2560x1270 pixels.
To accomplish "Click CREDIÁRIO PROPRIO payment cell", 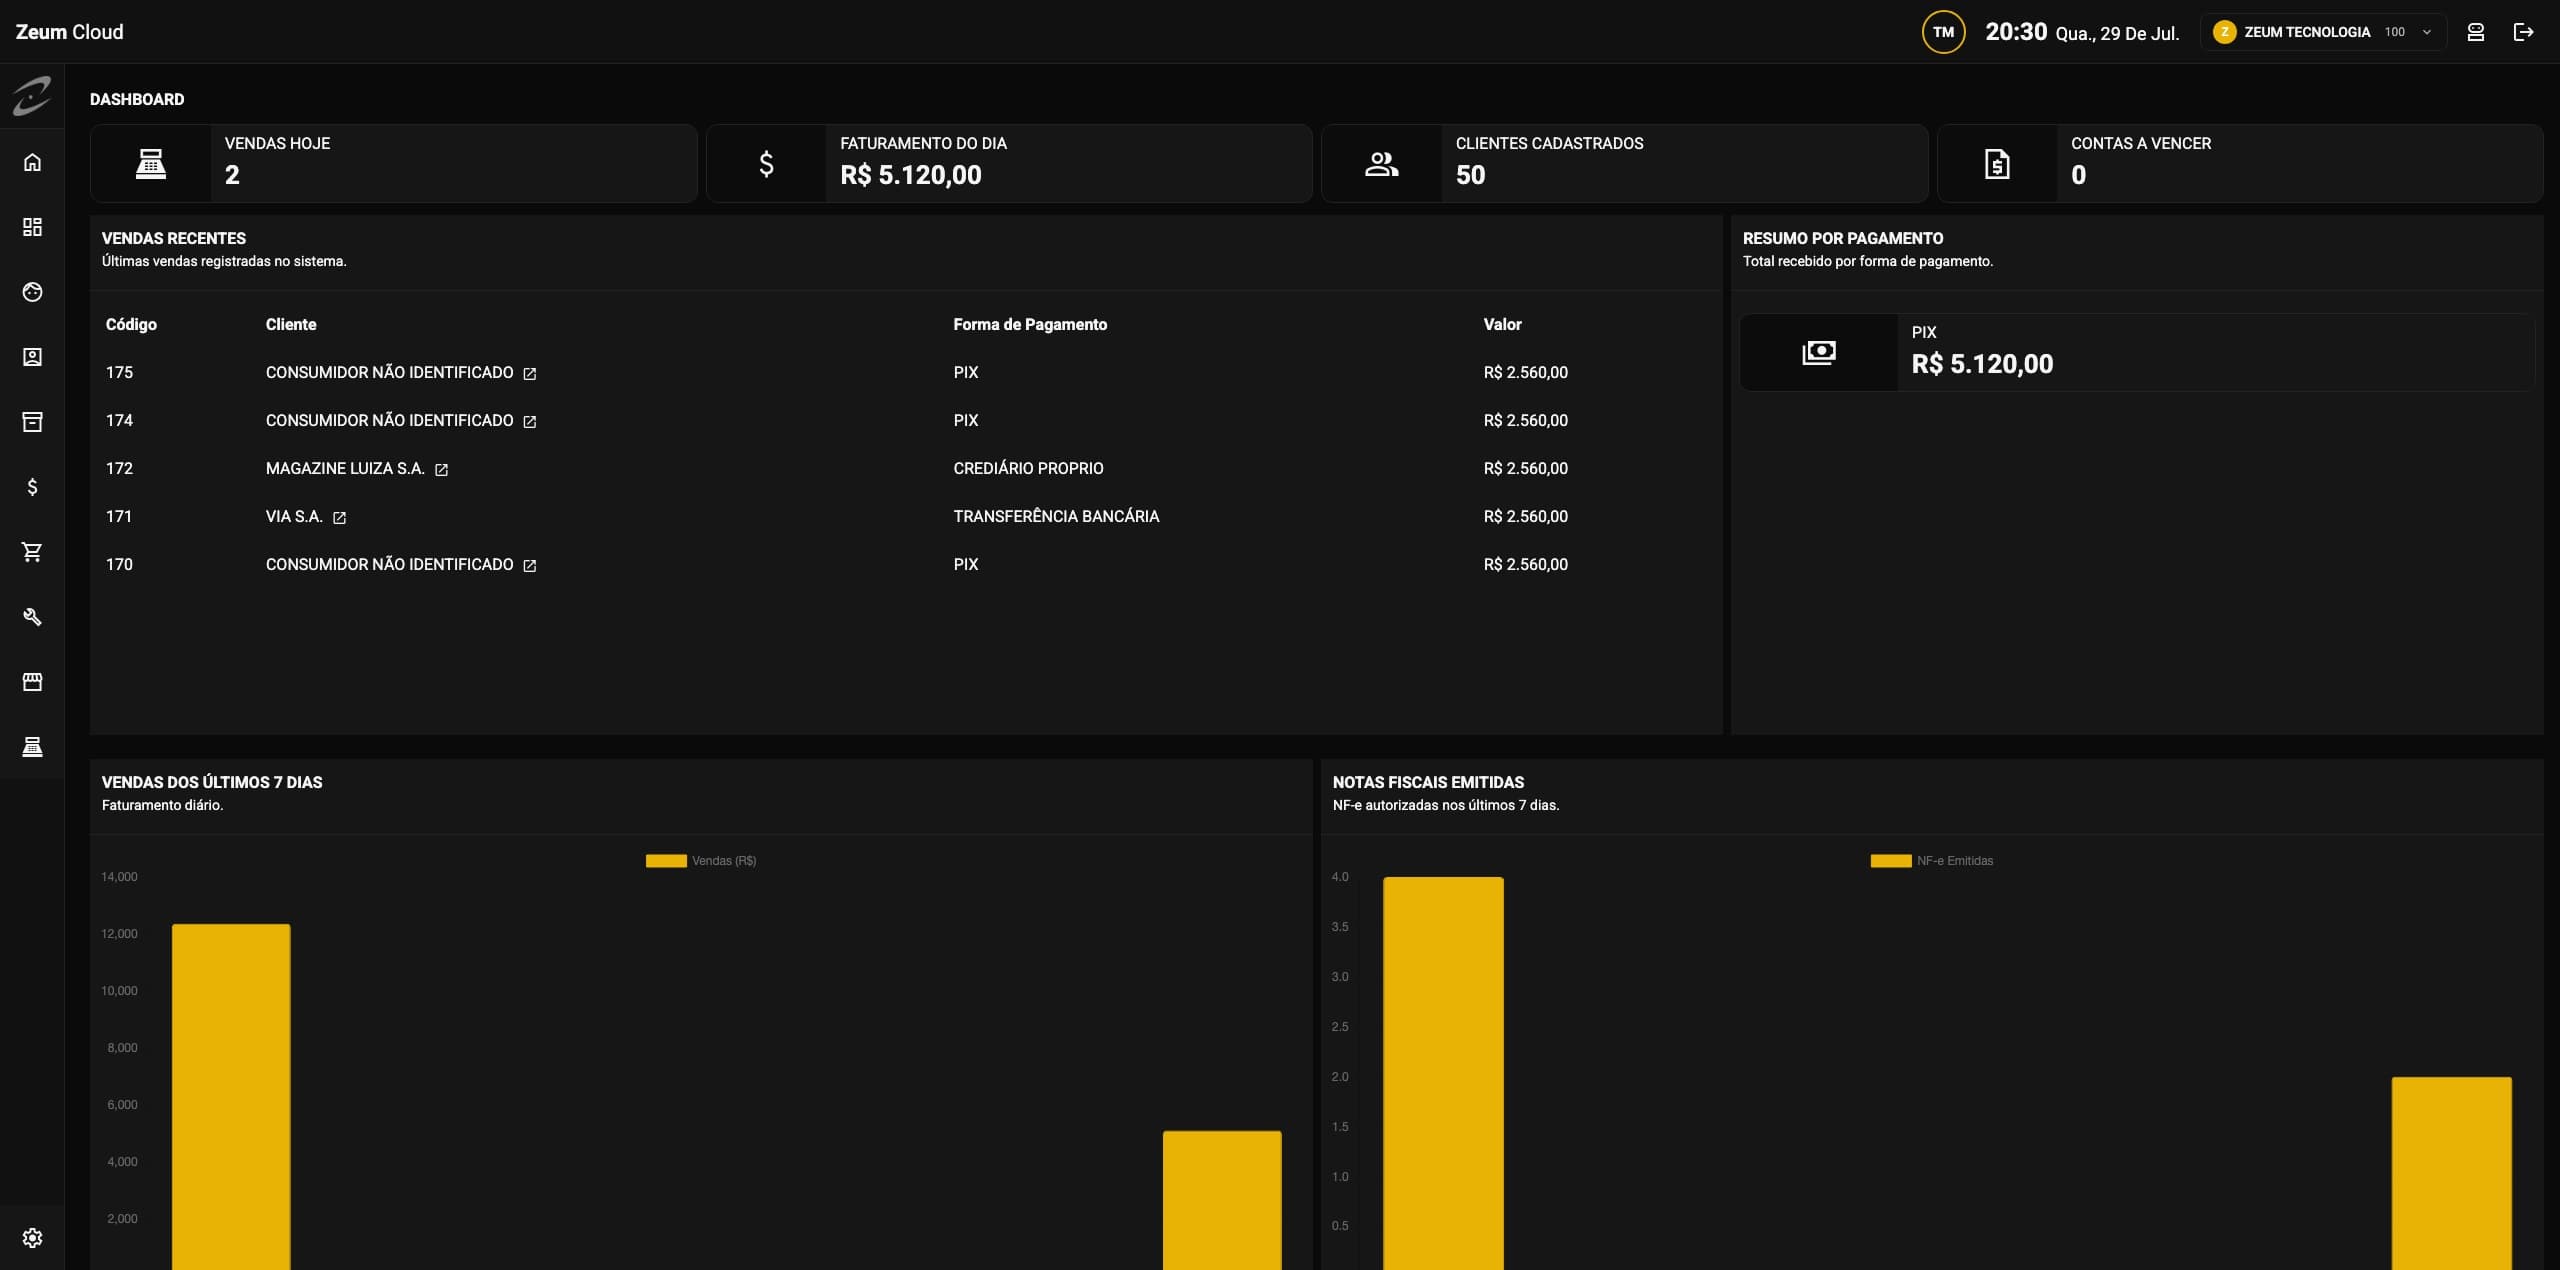I will (x=1028, y=469).
